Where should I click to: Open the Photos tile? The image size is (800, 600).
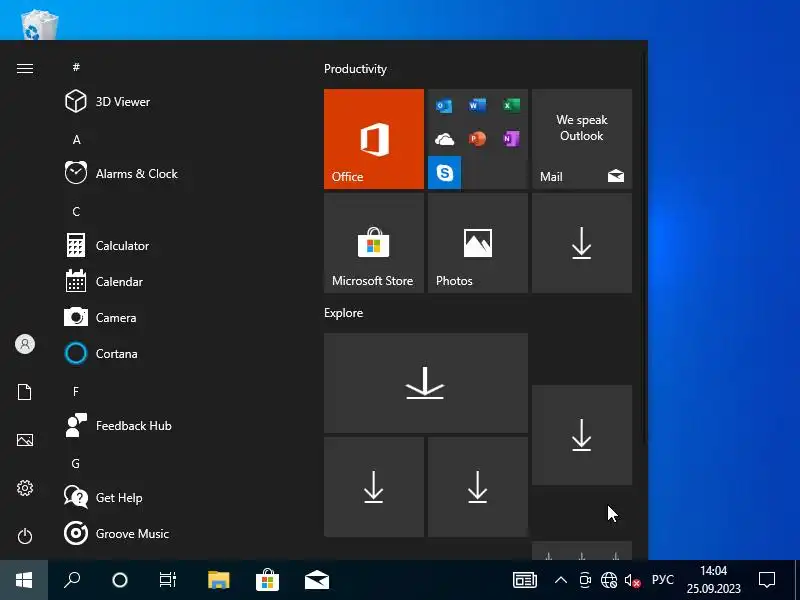click(478, 243)
